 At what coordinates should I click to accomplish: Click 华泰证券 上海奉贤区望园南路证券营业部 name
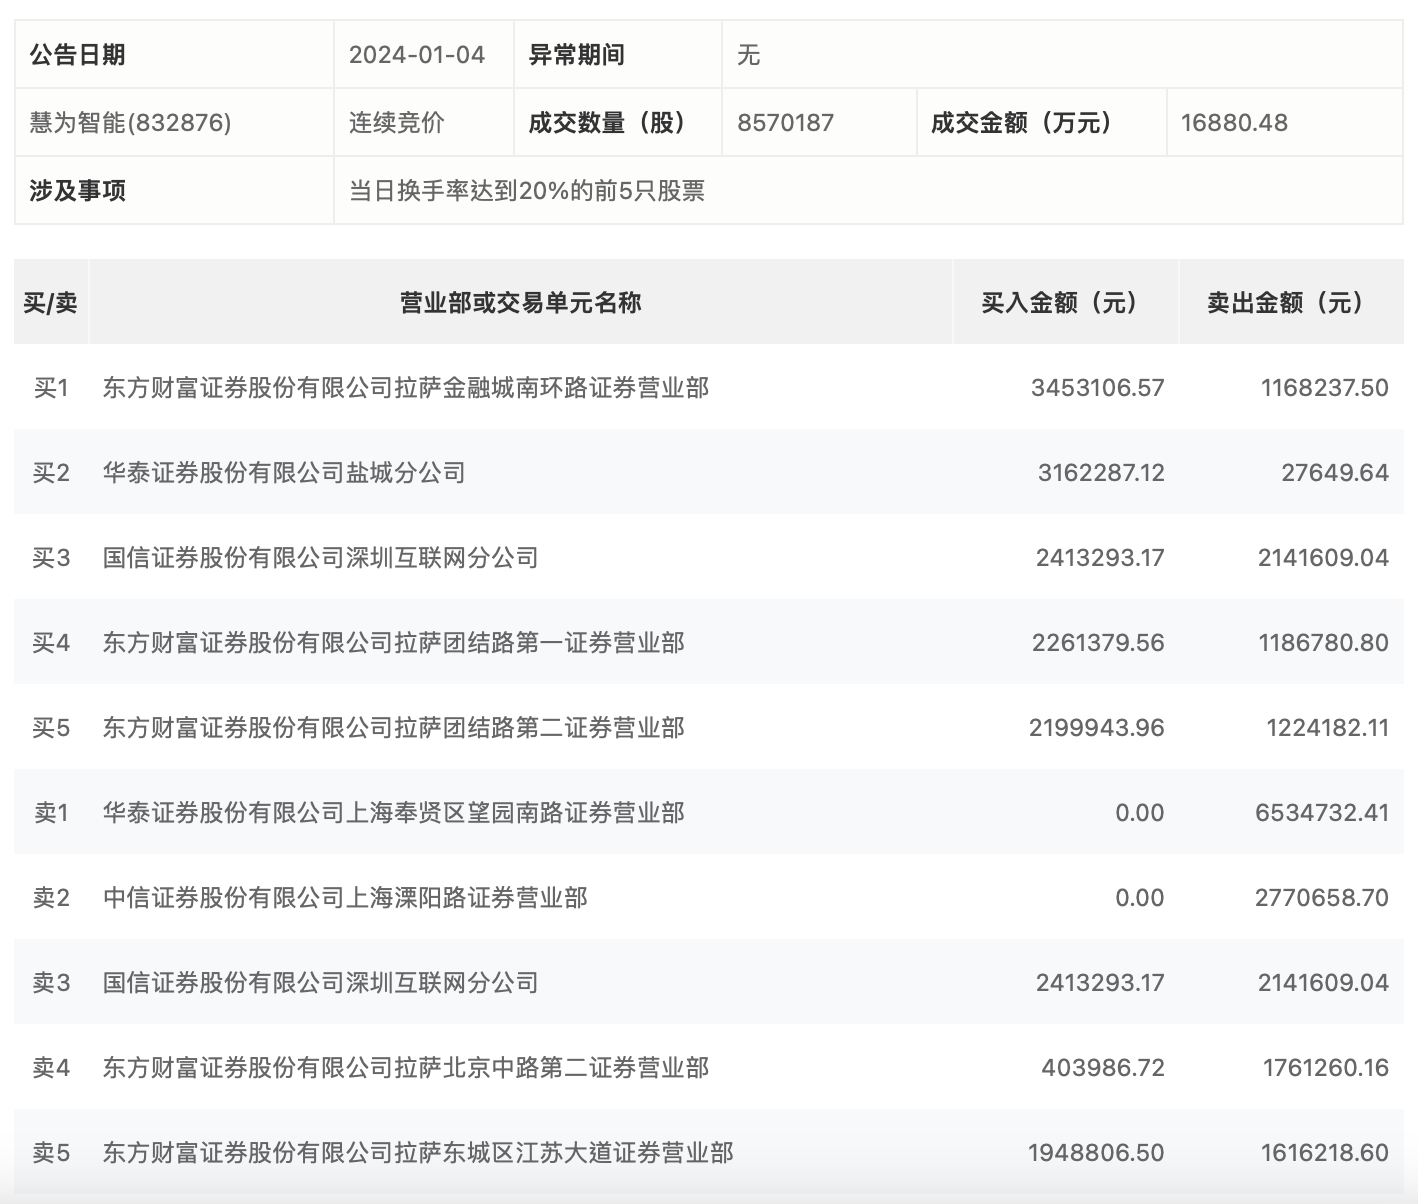[x=394, y=812]
